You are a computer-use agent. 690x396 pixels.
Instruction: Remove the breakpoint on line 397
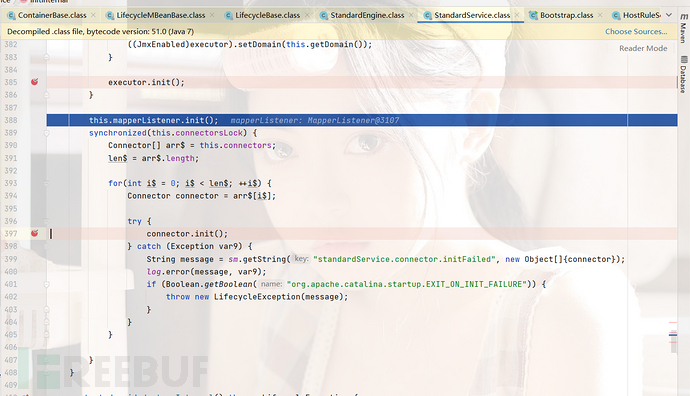tap(35, 233)
